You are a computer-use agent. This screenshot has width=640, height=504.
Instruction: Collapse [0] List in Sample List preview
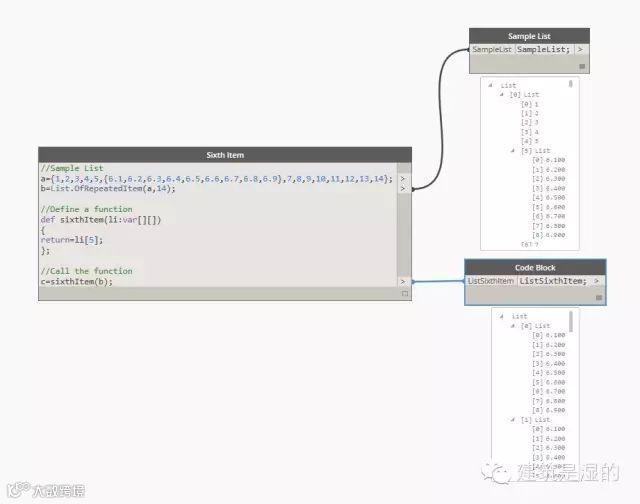coord(502,94)
